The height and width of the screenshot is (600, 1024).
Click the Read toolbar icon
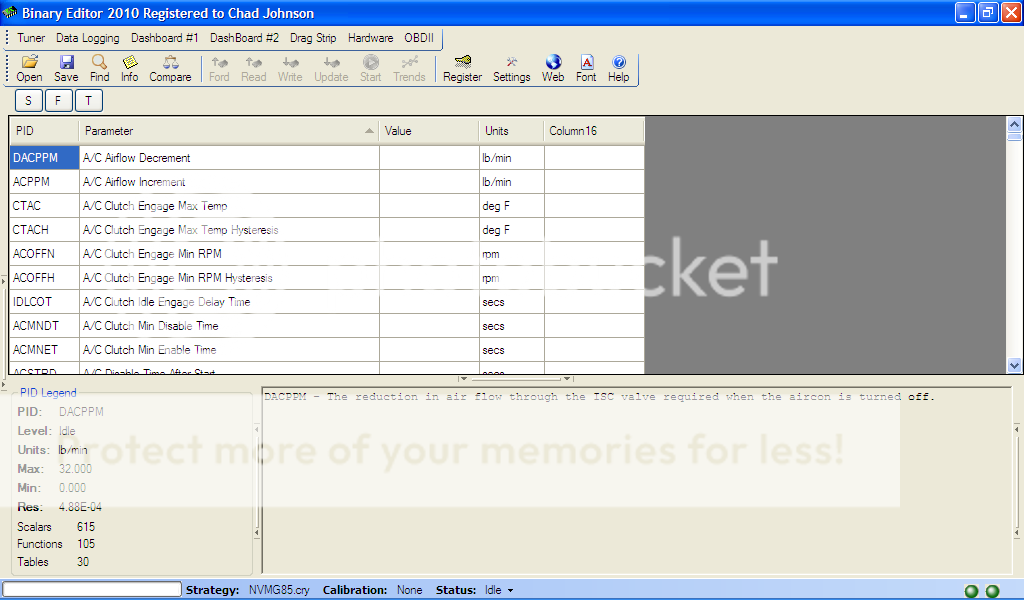253,69
